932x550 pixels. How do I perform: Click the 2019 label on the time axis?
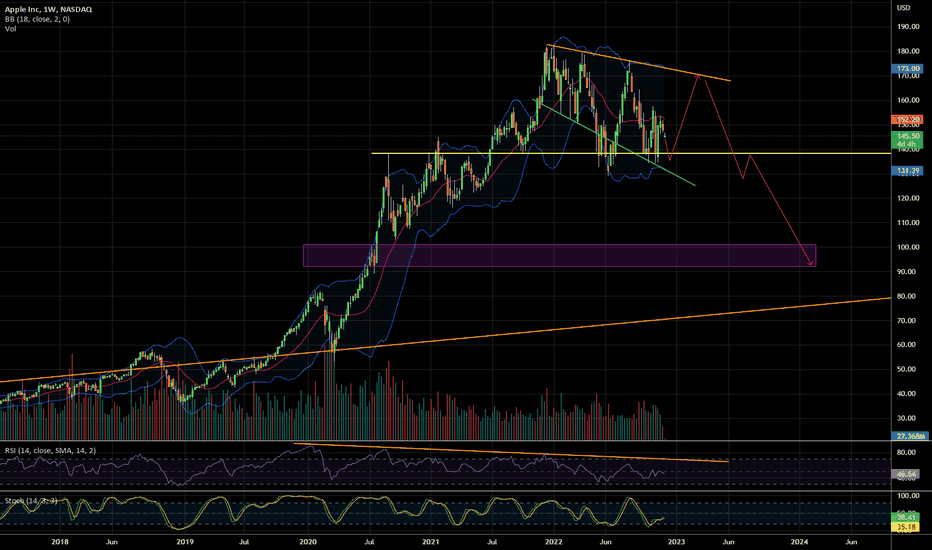pos(185,542)
